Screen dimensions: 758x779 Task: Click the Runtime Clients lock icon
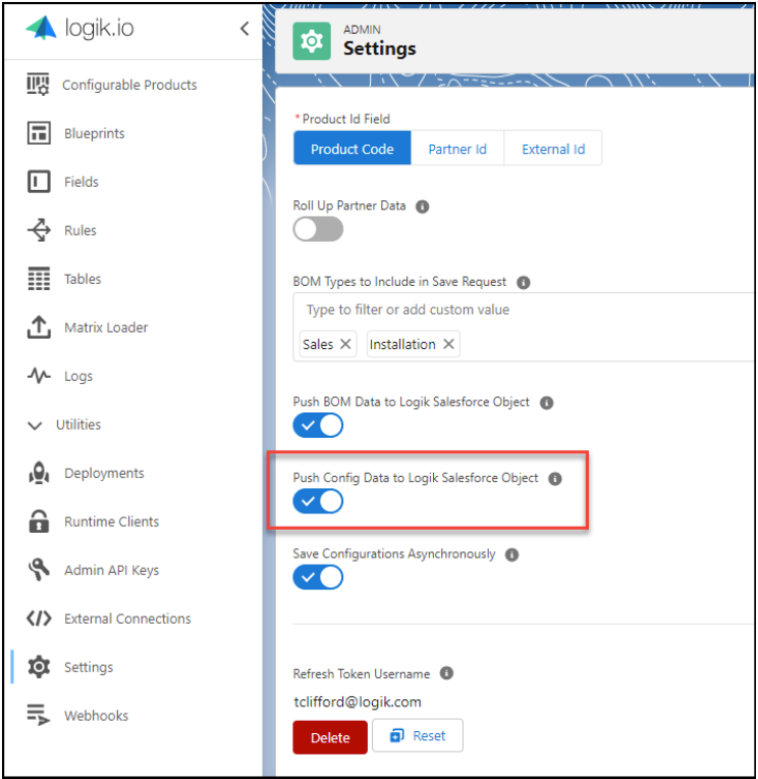(39, 521)
